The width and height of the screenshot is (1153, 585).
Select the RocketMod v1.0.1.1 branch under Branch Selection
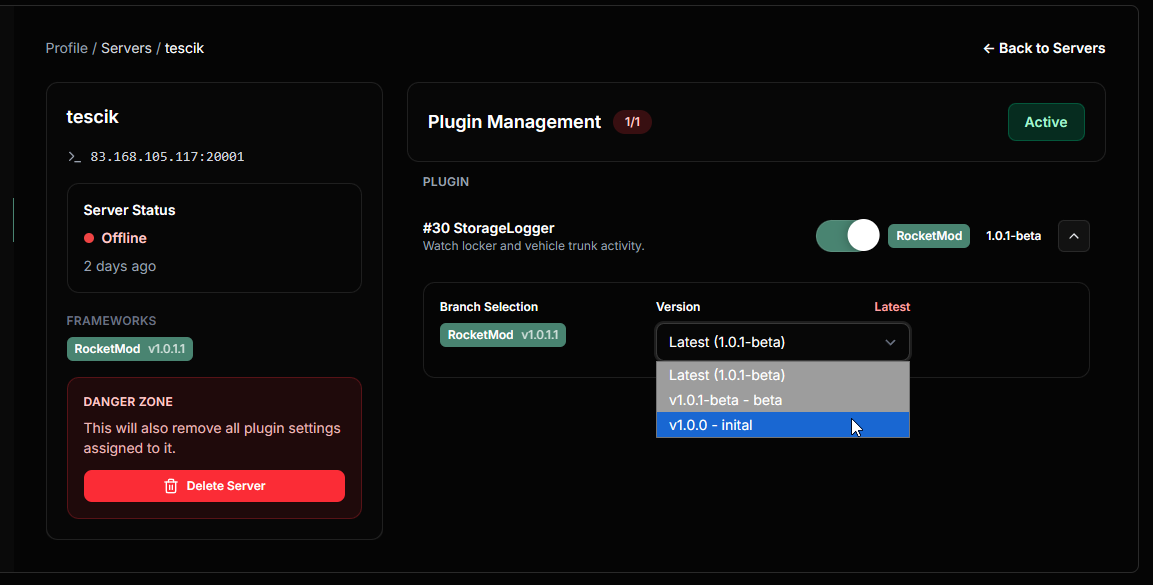point(502,335)
